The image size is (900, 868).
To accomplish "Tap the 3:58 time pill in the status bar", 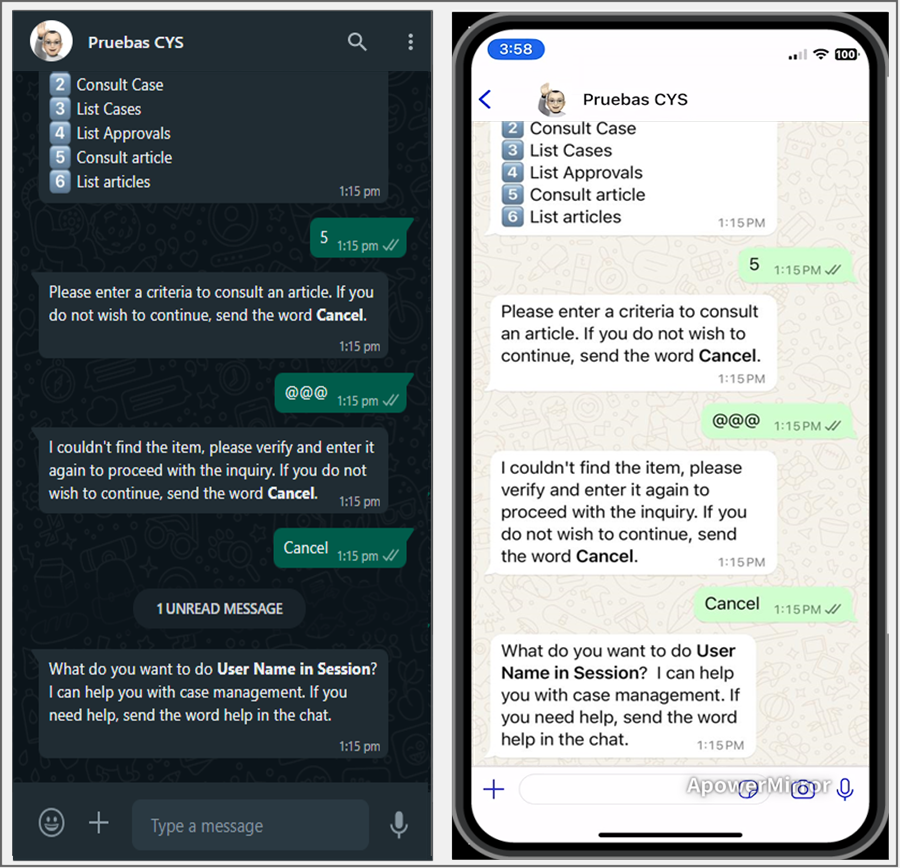I will (515, 49).
